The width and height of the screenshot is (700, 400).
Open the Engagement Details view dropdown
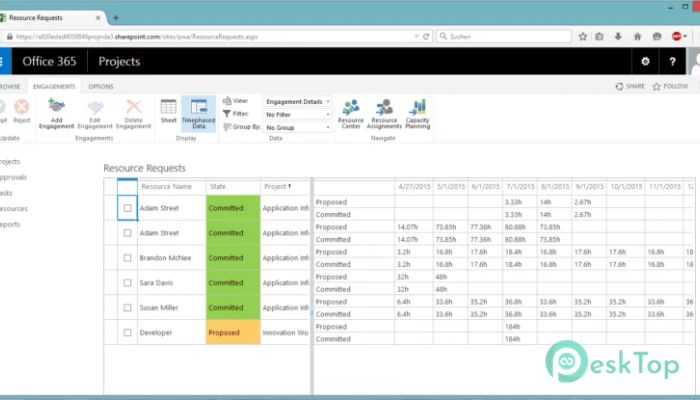tap(297, 102)
